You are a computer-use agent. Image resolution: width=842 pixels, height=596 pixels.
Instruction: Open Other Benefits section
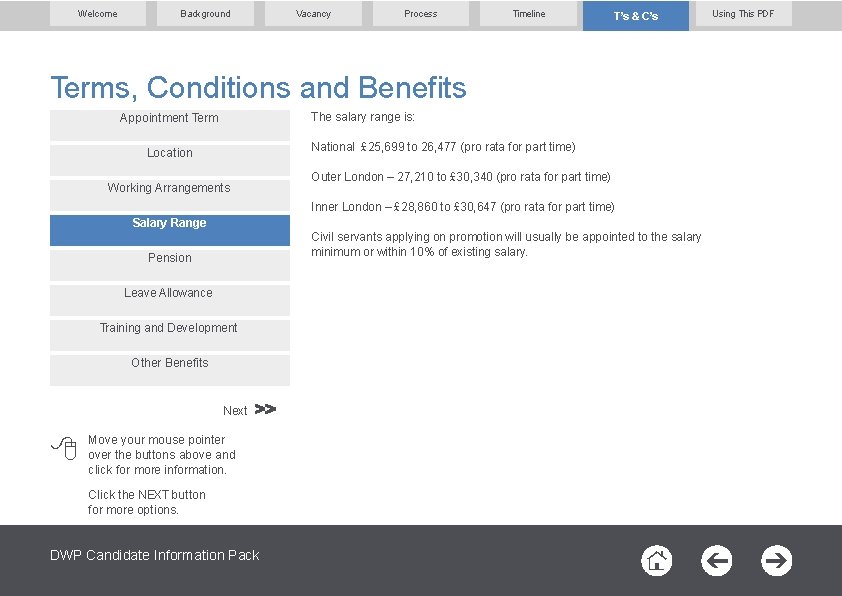pyautogui.click(x=170, y=370)
